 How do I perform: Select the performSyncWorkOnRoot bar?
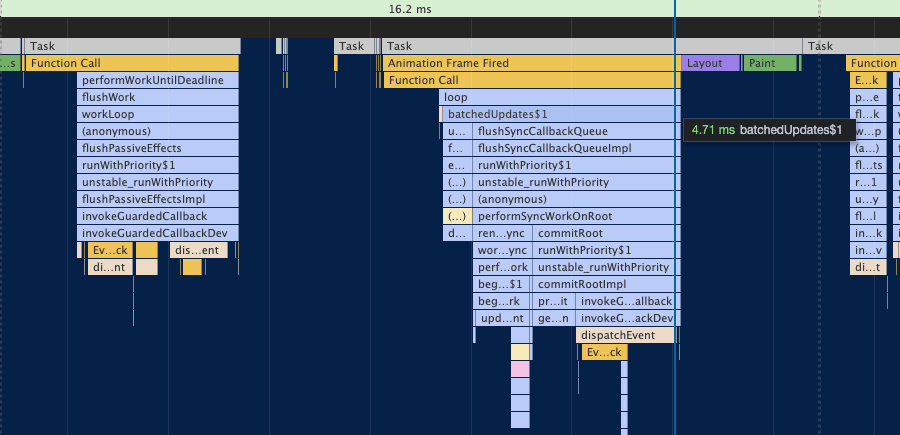tap(575, 216)
